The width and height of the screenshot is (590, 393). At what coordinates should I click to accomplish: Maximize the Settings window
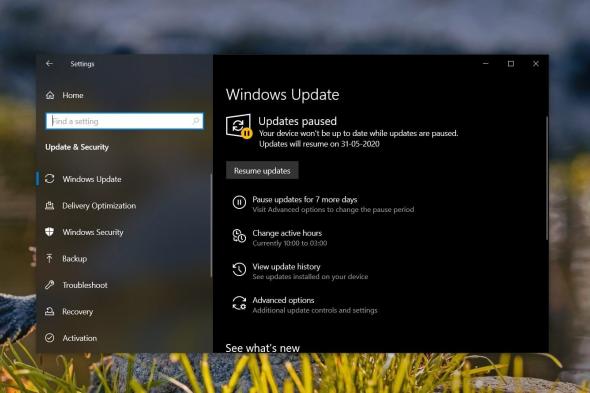(511, 64)
